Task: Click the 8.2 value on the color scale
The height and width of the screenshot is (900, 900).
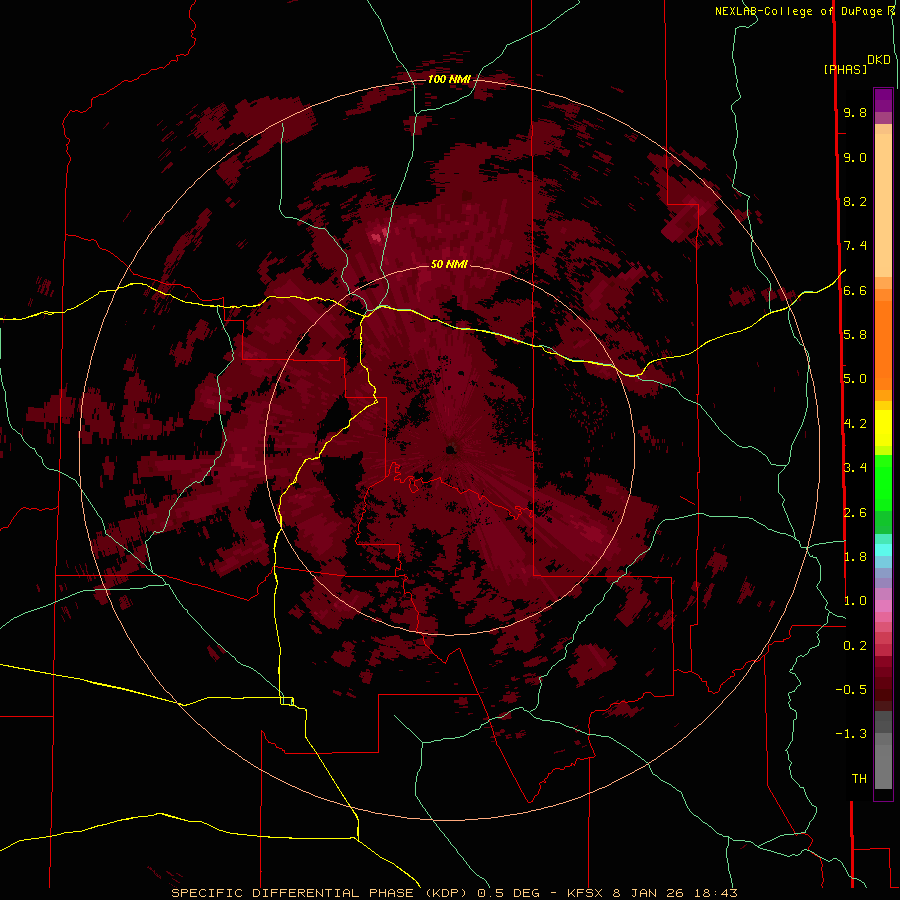Action: tap(855, 201)
